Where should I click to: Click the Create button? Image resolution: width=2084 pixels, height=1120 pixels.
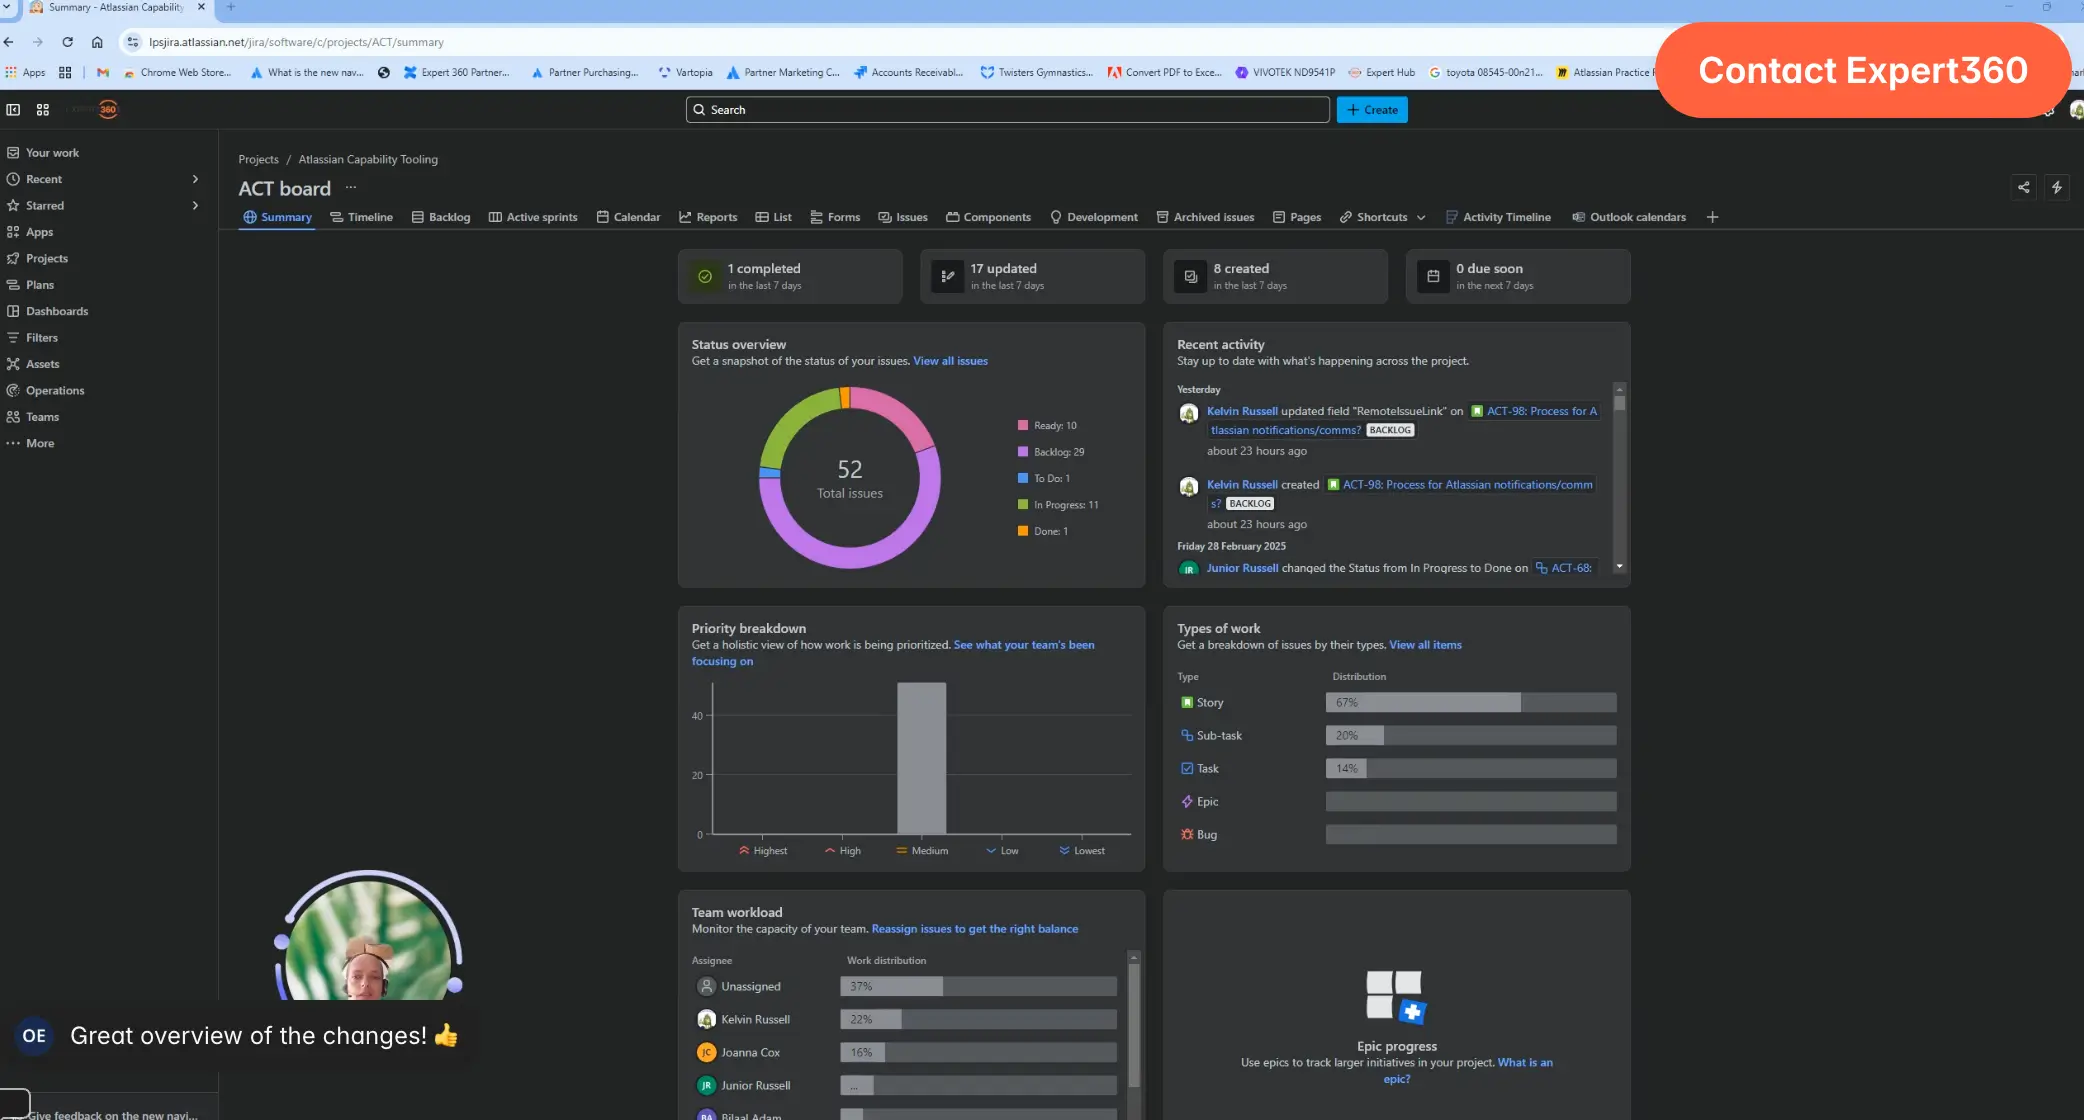click(x=1372, y=110)
